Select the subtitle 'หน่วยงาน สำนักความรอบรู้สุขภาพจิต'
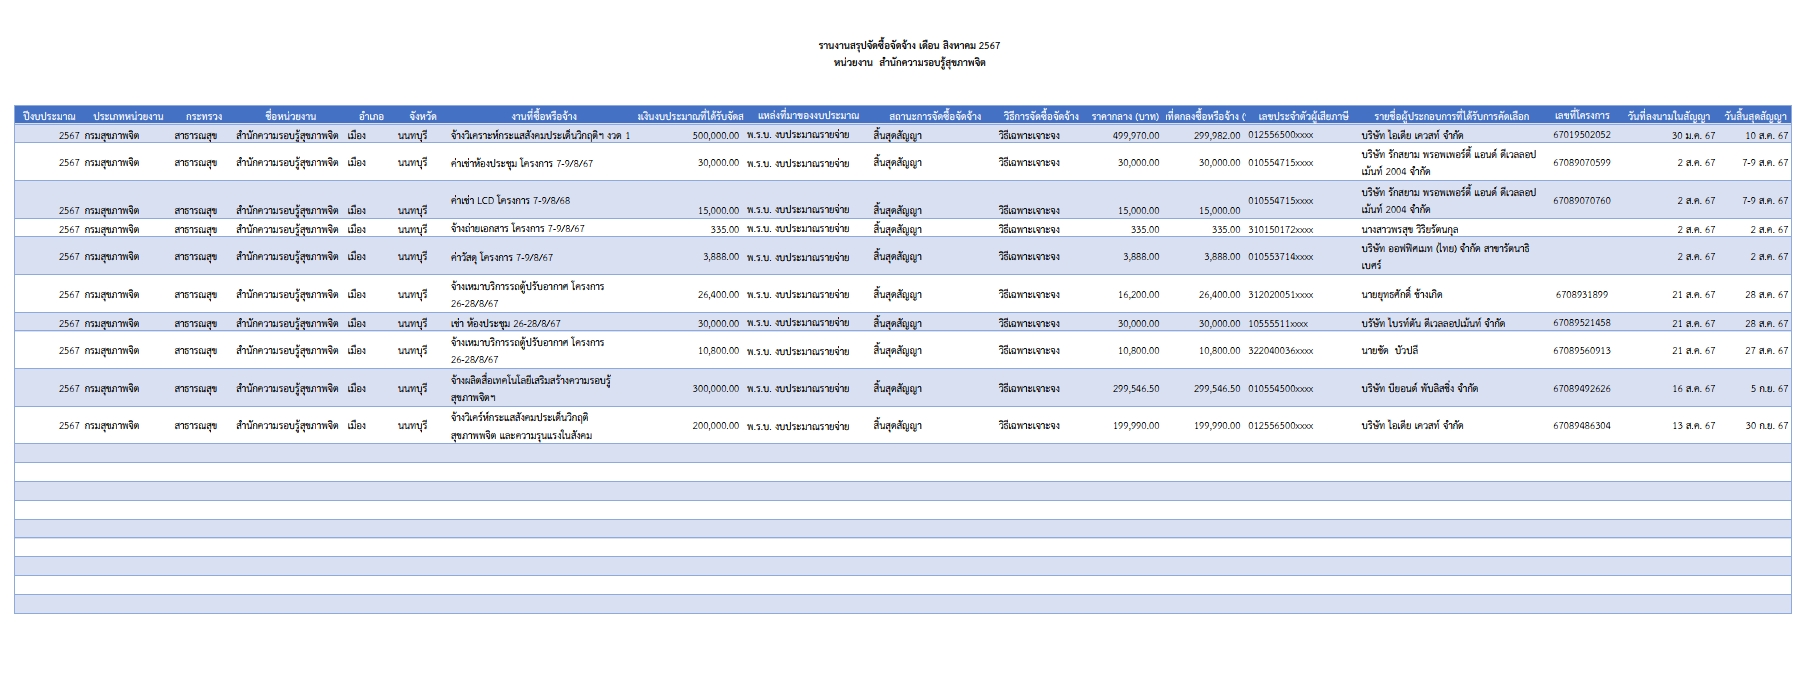 909,62
